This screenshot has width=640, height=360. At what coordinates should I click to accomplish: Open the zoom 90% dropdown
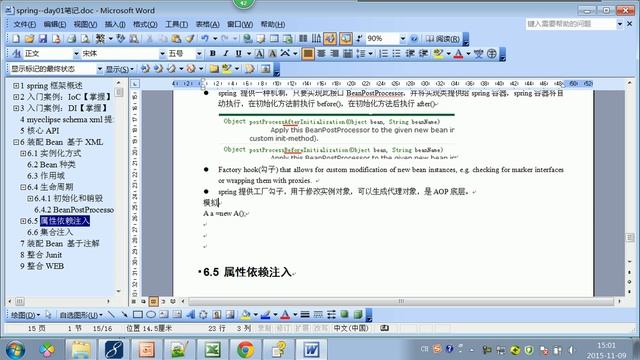(x=402, y=39)
